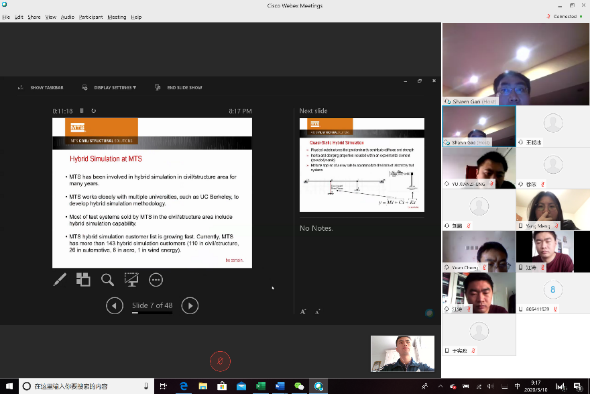Open the Participant menu
The image size is (590, 394).
(x=91, y=17)
